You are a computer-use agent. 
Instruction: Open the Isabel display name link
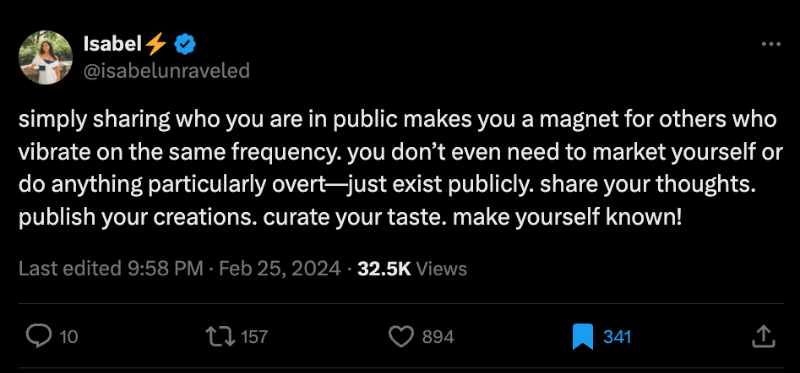pos(112,45)
